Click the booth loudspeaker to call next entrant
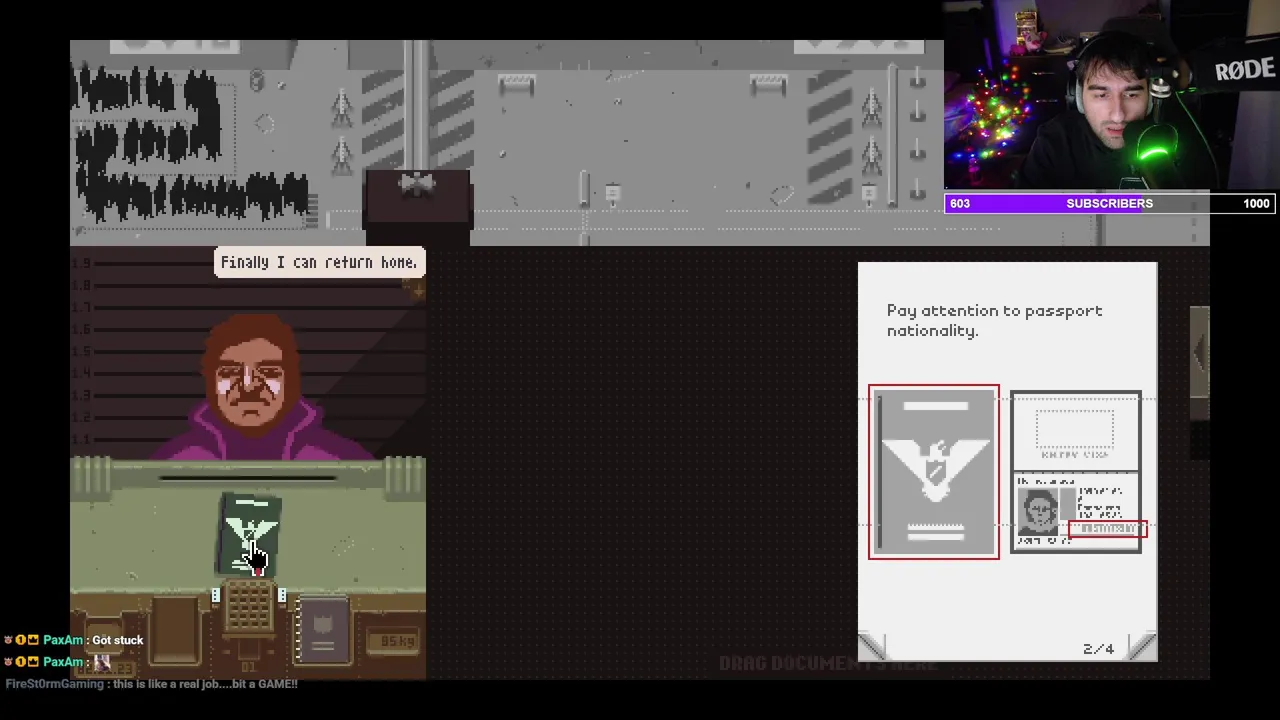The width and height of the screenshot is (1280, 720). pyautogui.click(x=417, y=183)
